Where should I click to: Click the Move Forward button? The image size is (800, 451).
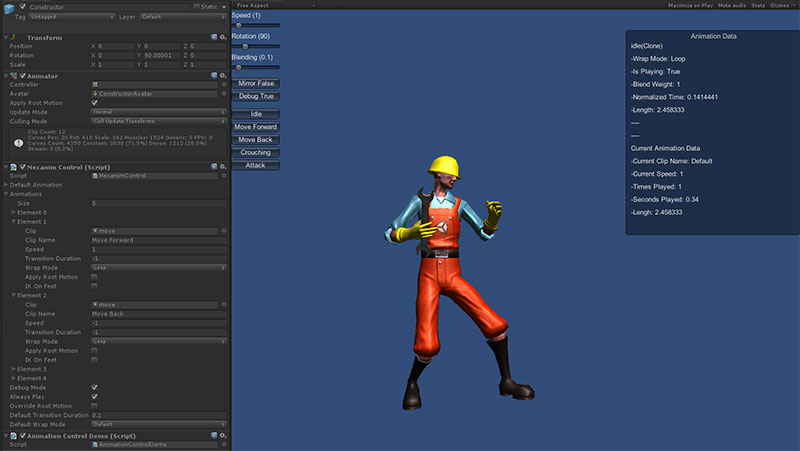click(x=256, y=127)
